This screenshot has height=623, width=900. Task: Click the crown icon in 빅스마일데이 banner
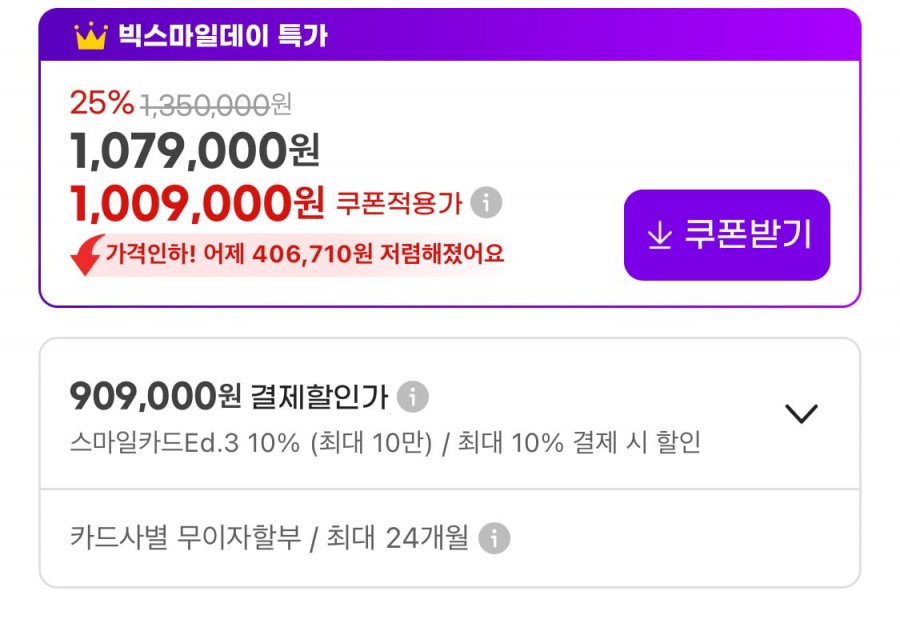[x=91, y=36]
